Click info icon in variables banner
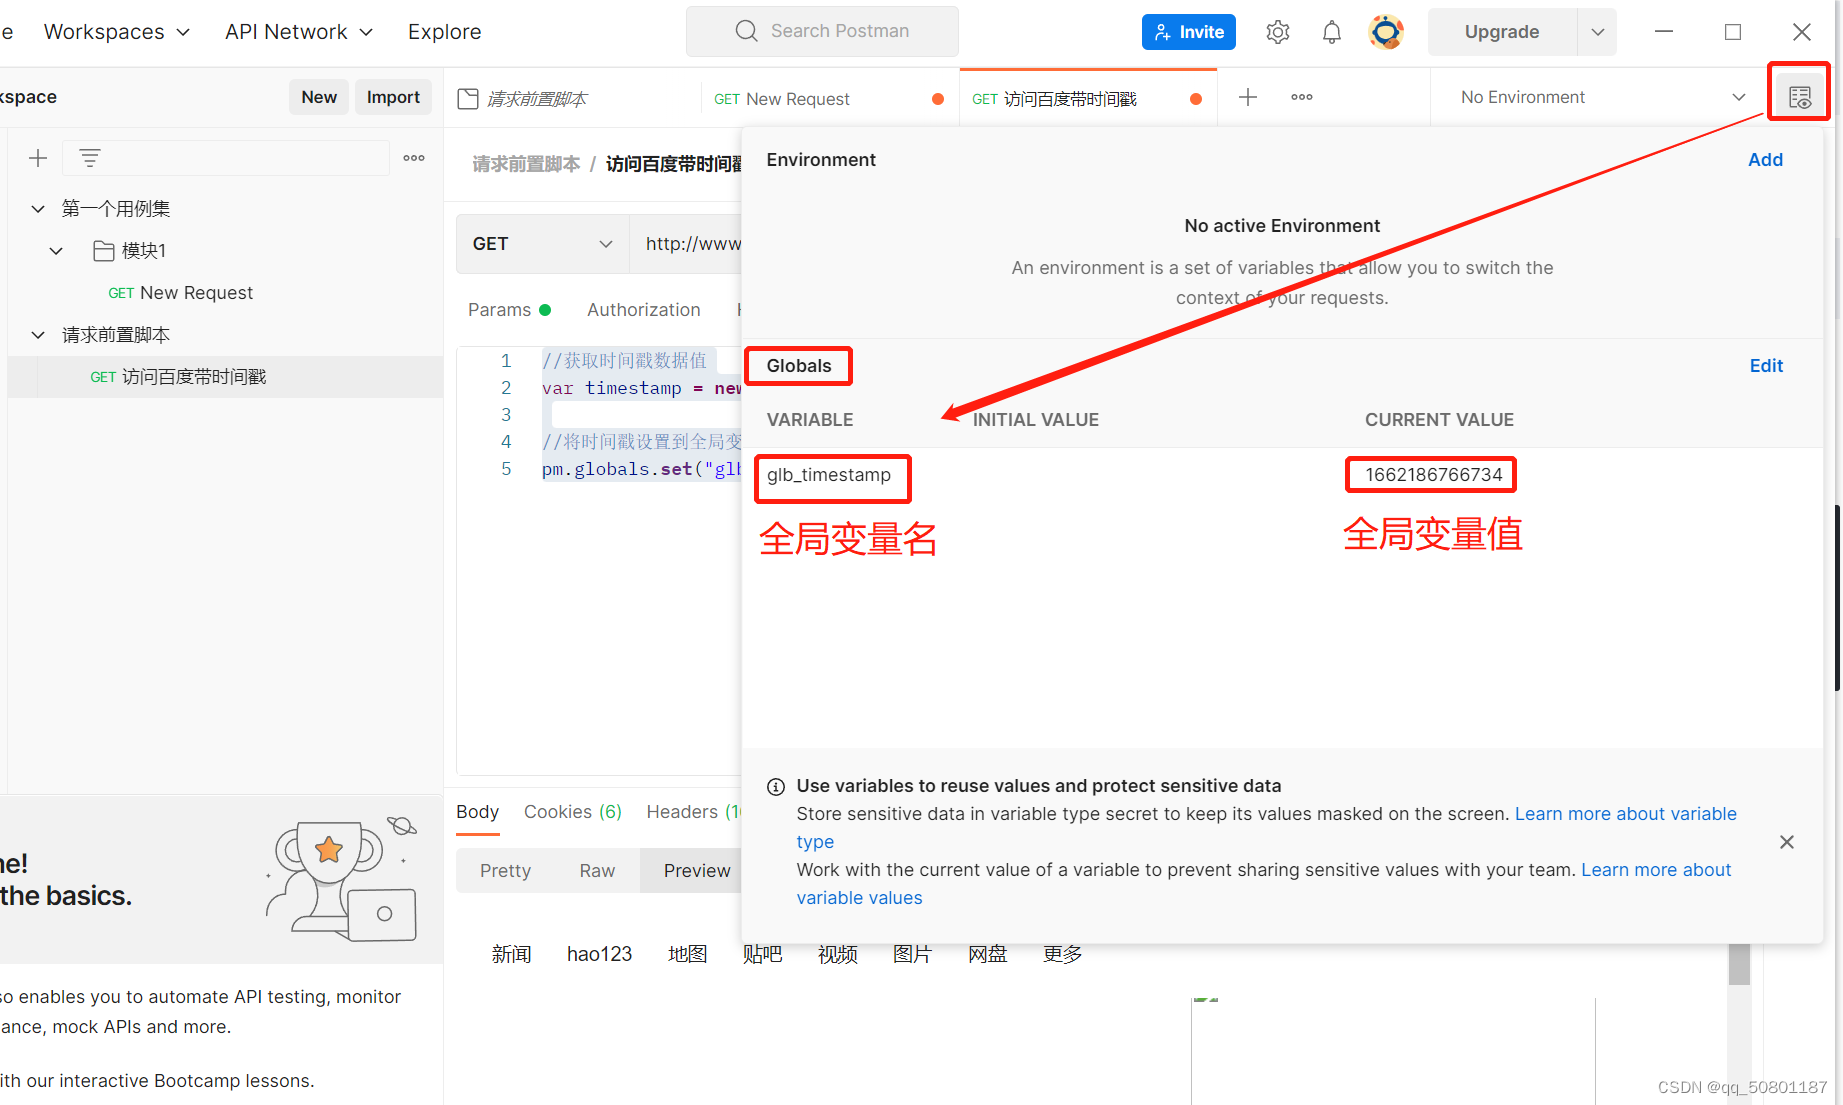This screenshot has width=1843, height=1105. coord(775,787)
